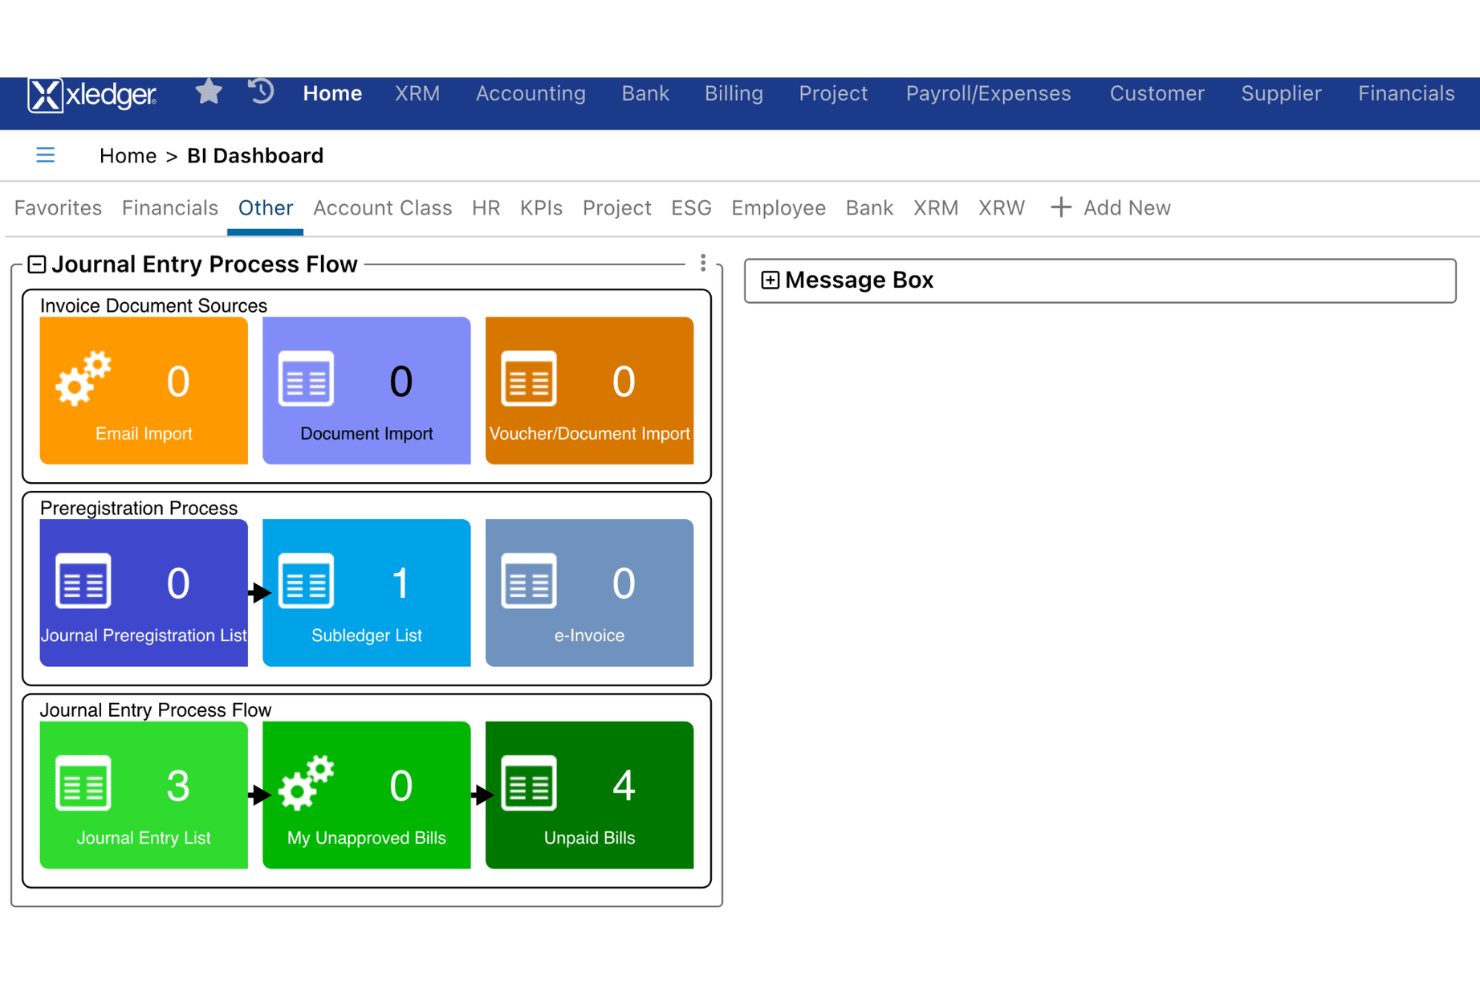Go to Home in breadcrumb
This screenshot has height=987, width=1480.
[x=128, y=156]
